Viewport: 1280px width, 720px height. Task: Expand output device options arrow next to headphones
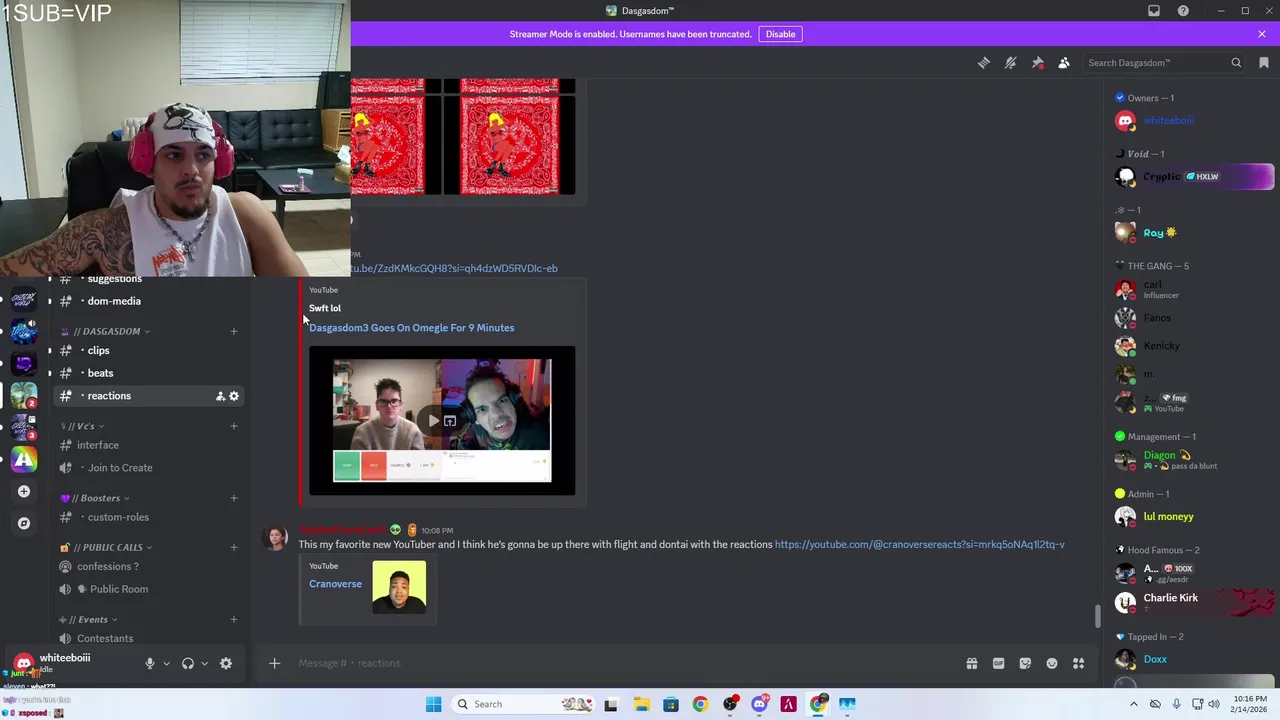(204, 663)
